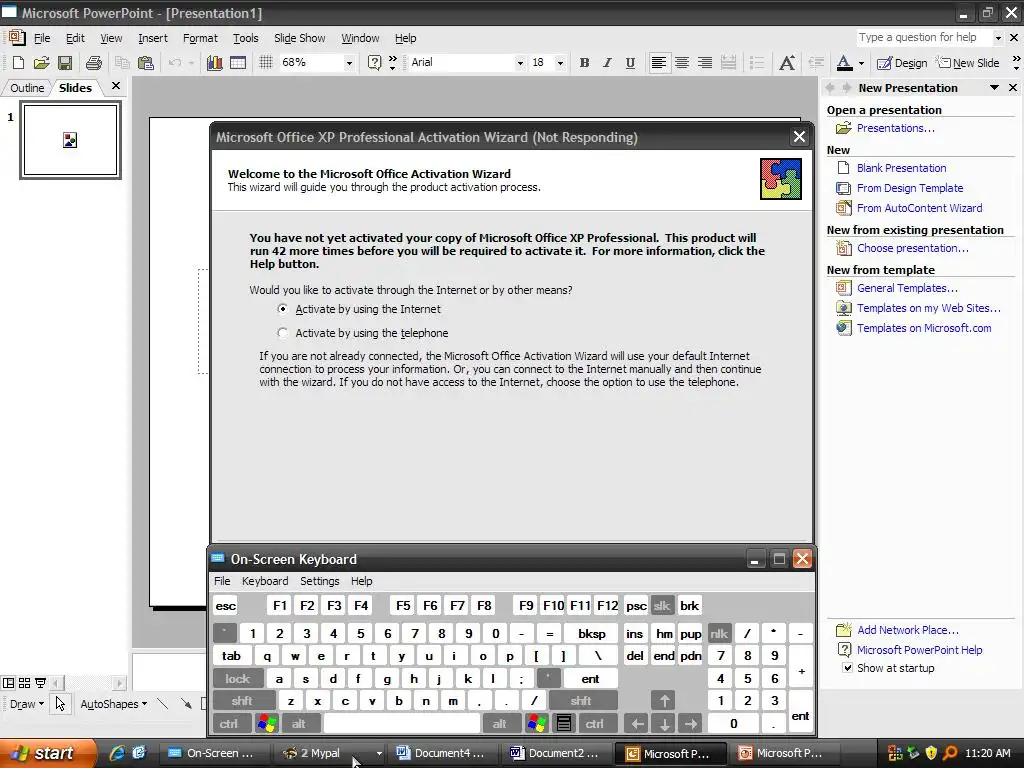Click the New Slide toolbar button
The width and height of the screenshot is (1024, 768).
[968, 63]
